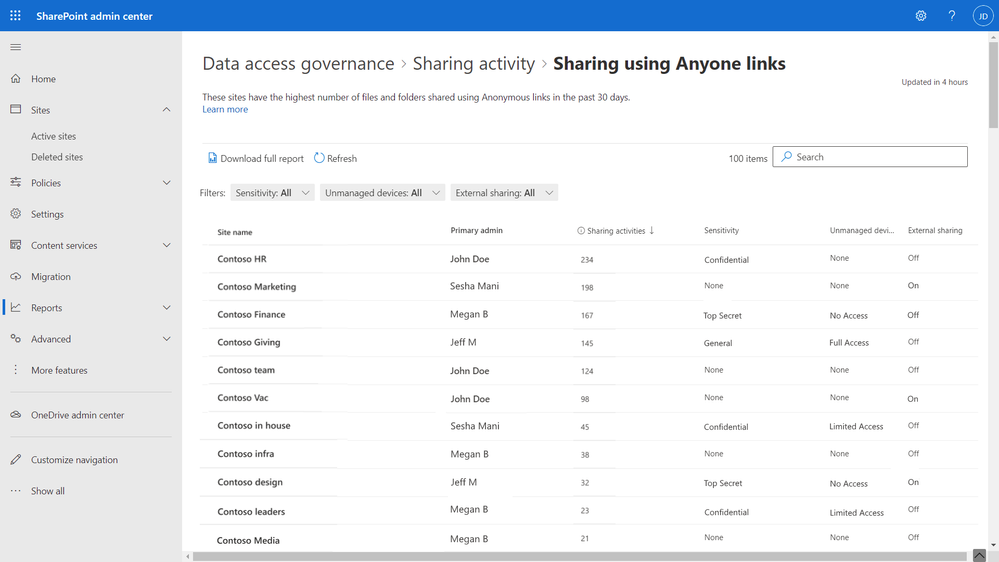Click the OneDrive admin center cloud icon
This screenshot has height=562, width=999.
(16, 414)
